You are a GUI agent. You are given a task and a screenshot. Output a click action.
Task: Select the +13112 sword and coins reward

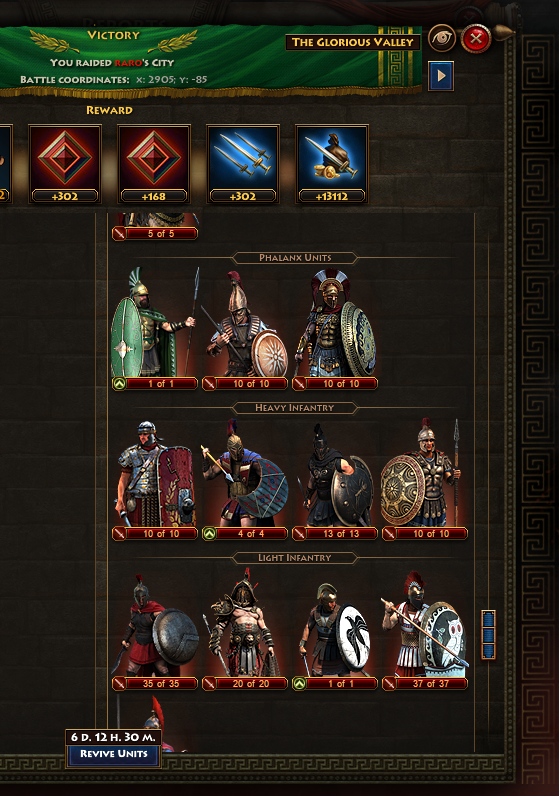[x=332, y=163]
